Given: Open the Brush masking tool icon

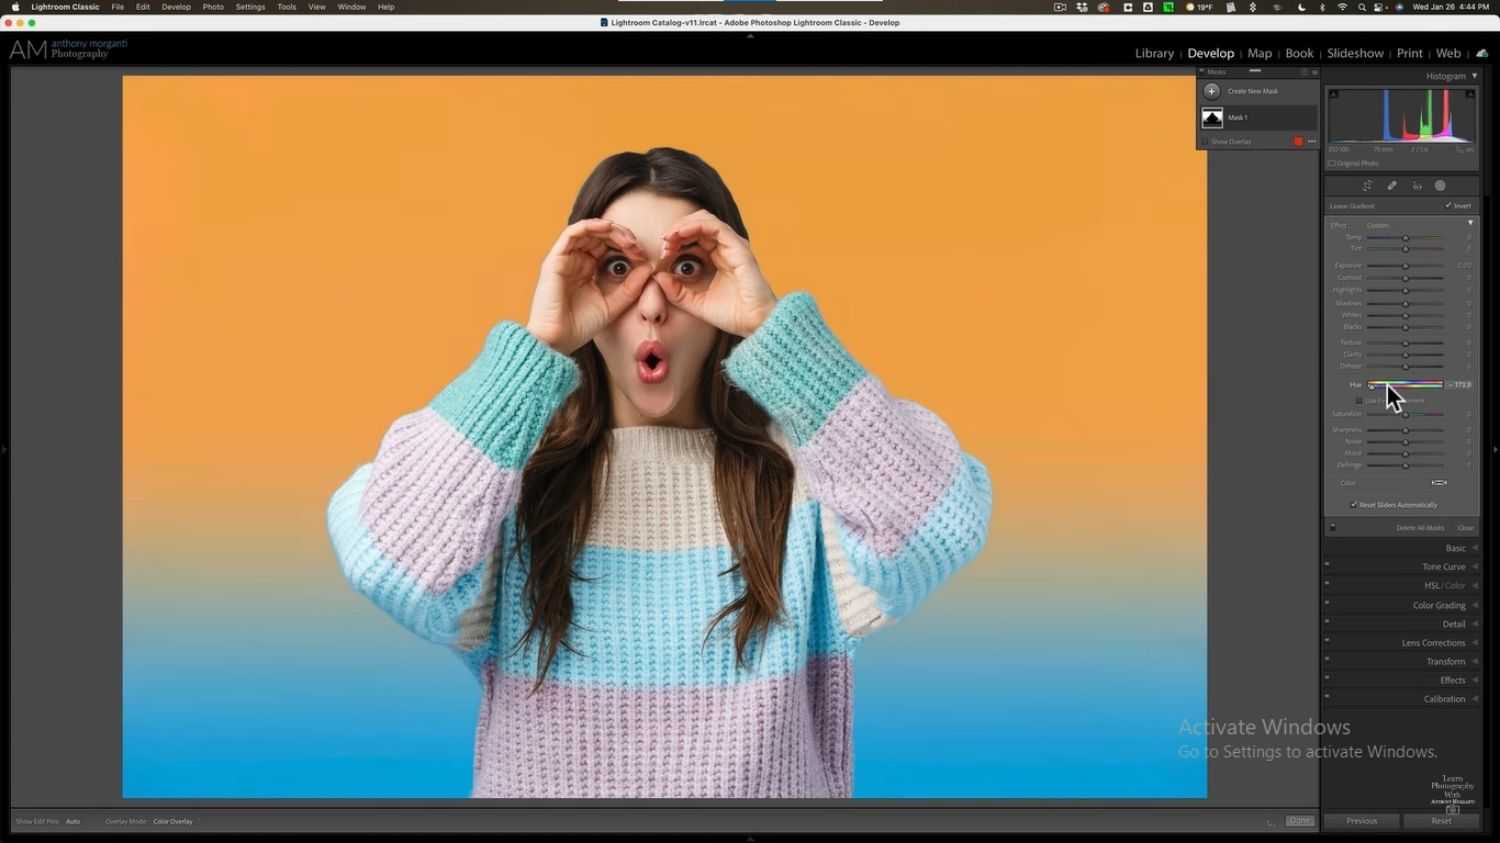Looking at the screenshot, I should point(1391,185).
